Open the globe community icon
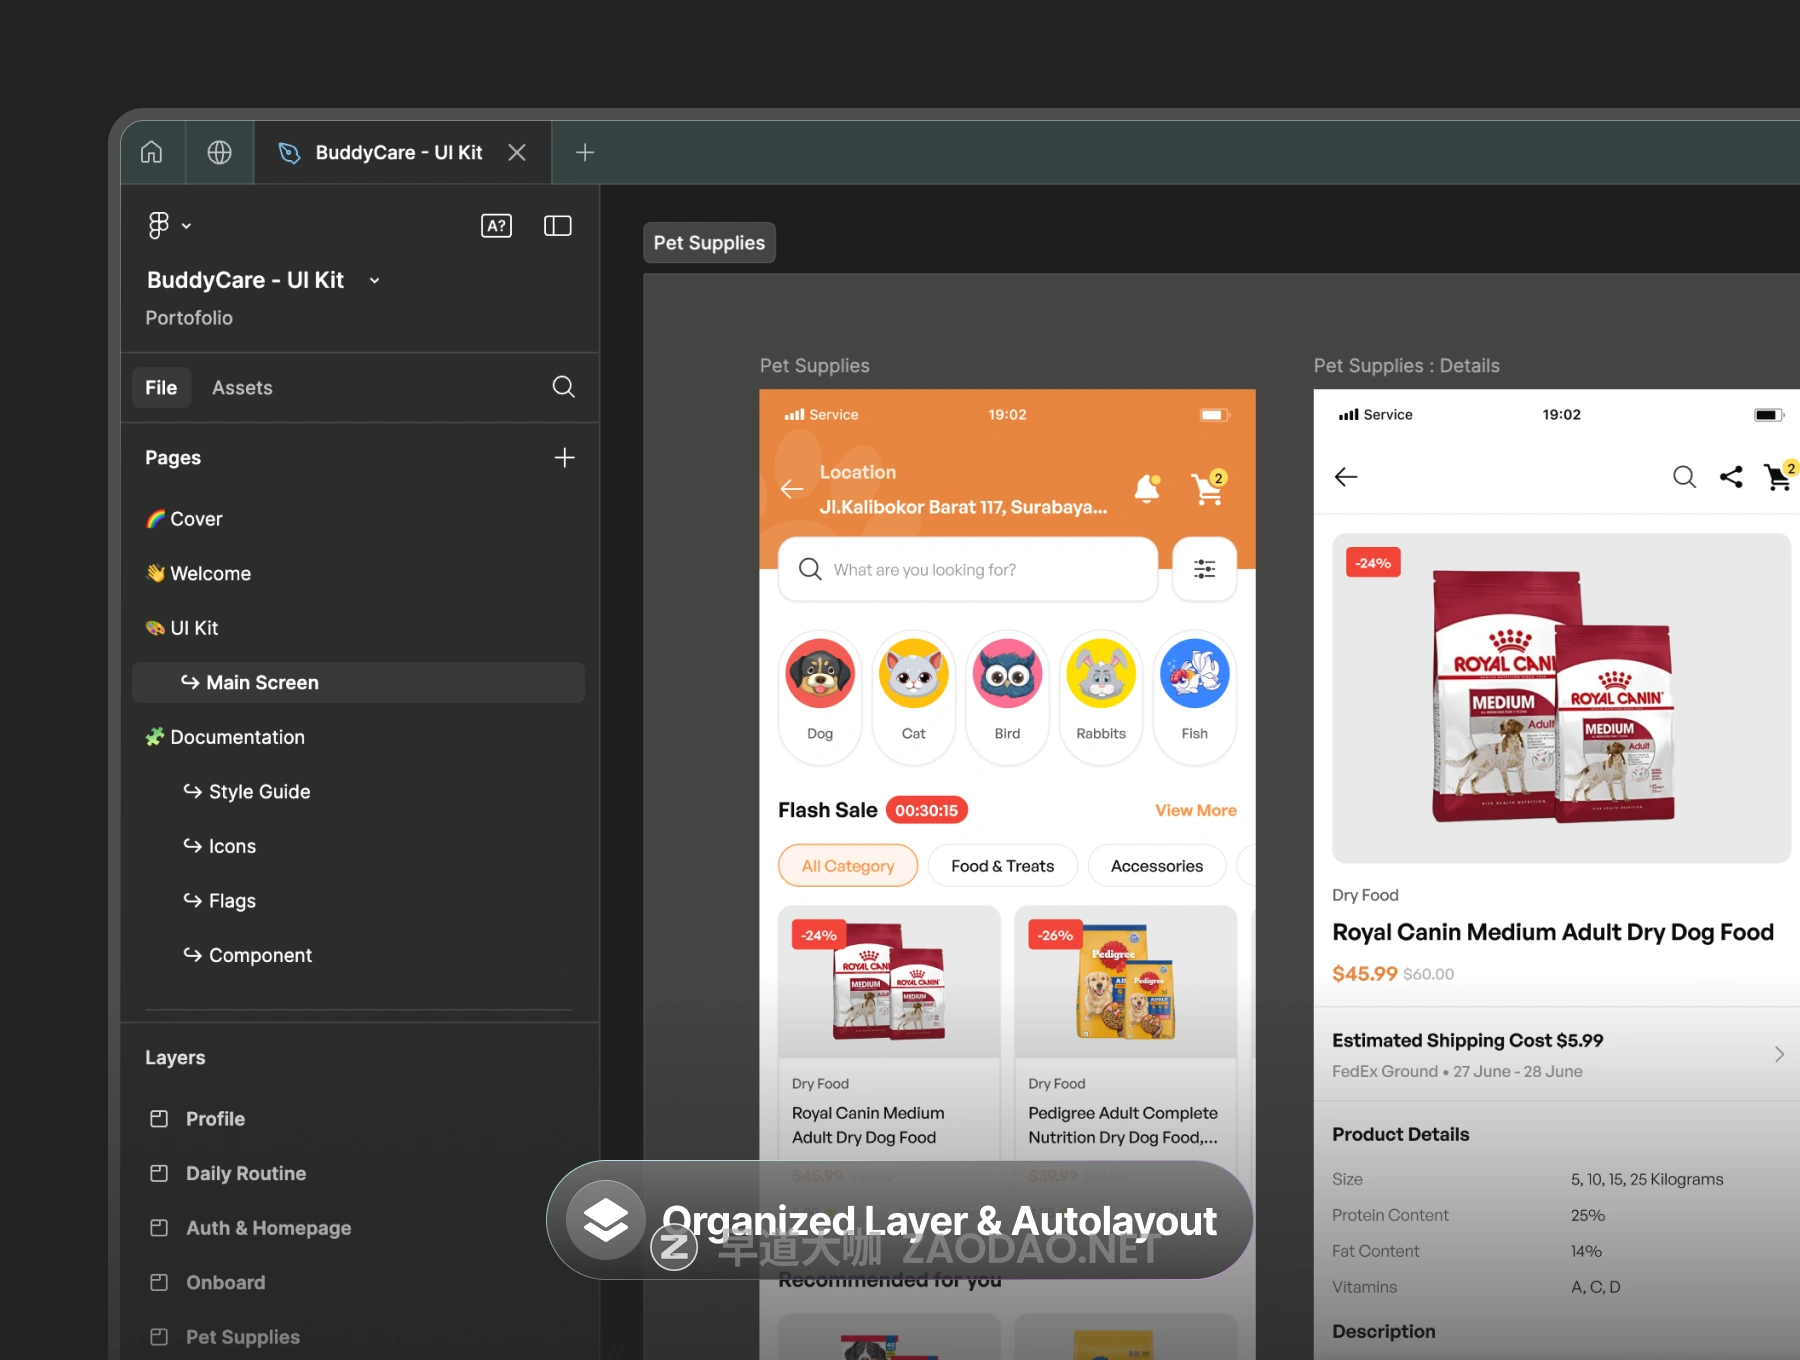1800x1360 pixels. (219, 152)
